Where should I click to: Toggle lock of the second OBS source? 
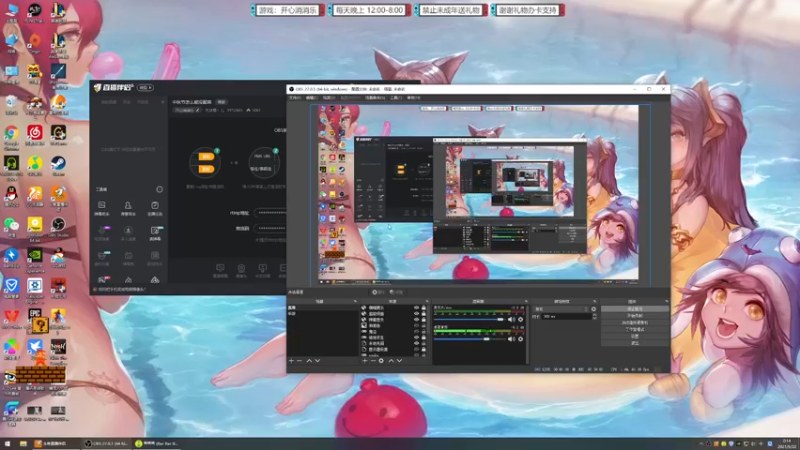point(423,314)
